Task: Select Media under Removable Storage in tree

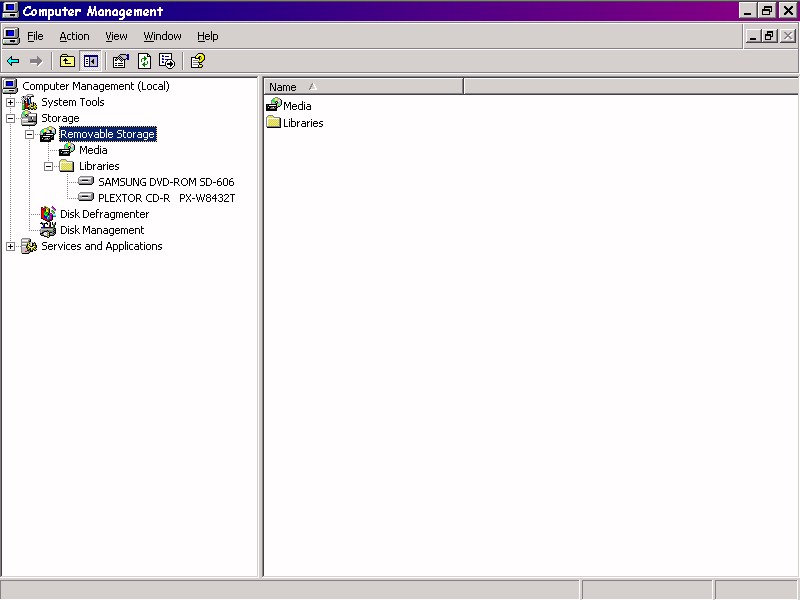Action: point(93,150)
